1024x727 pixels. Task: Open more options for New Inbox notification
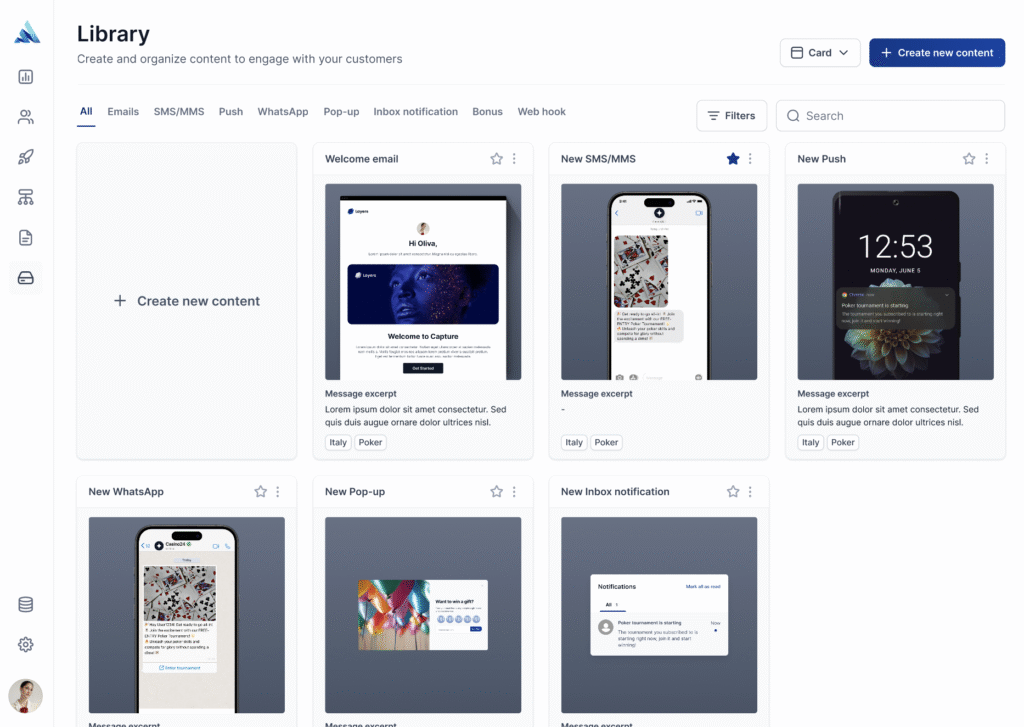point(750,492)
